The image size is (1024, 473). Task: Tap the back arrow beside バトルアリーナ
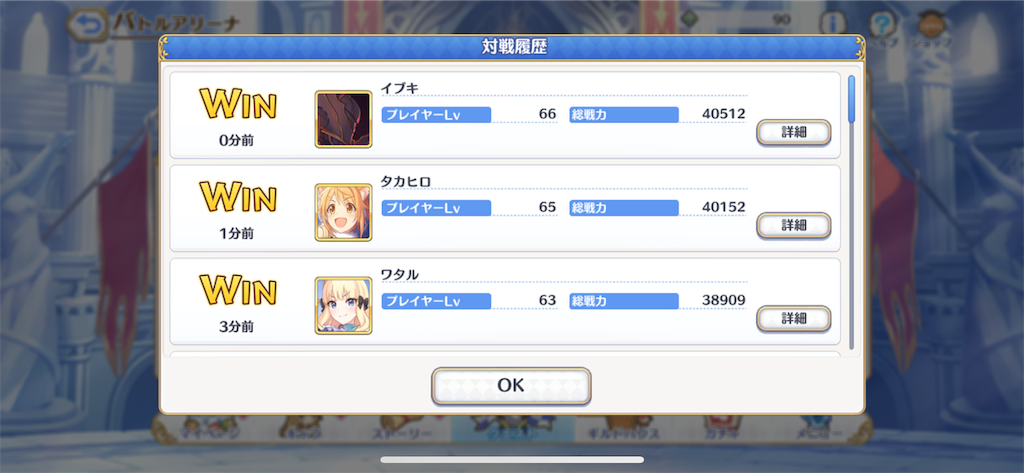88,25
